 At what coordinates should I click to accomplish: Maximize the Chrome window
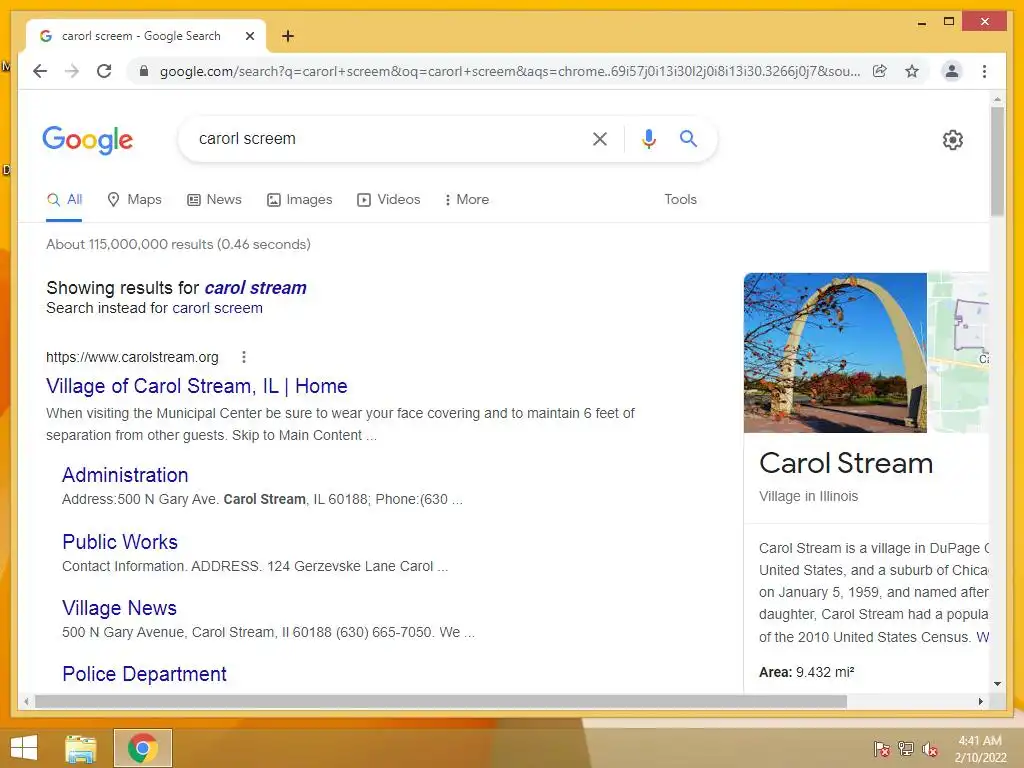click(x=949, y=22)
